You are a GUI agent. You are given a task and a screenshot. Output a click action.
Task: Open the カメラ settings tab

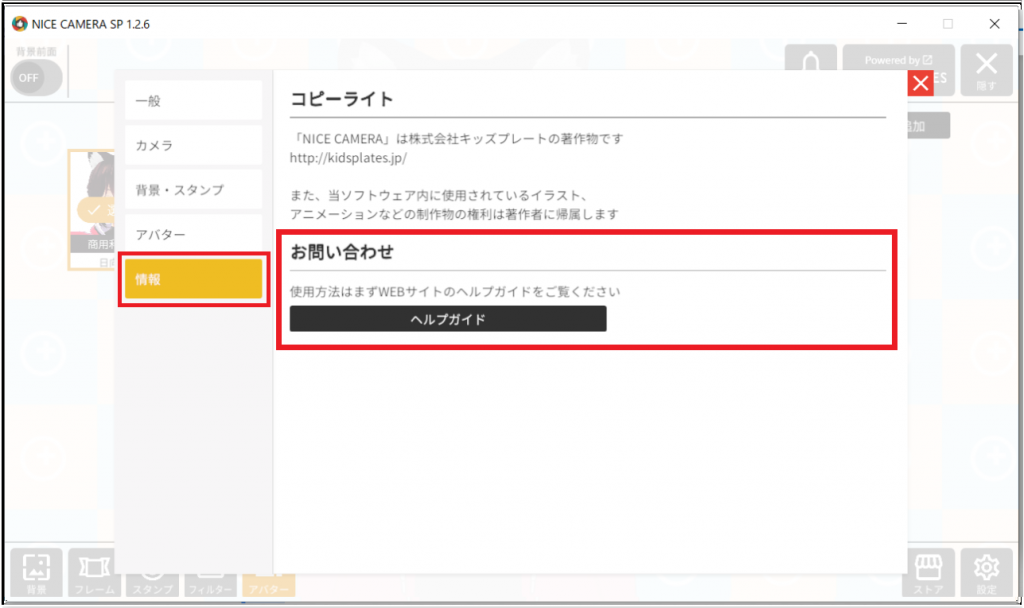(193, 145)
